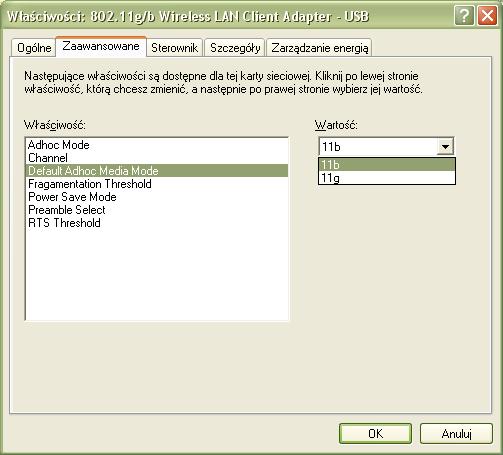
Task: Open the Sterownik tab
Action: pyautogui.click(x=174, y=48)
